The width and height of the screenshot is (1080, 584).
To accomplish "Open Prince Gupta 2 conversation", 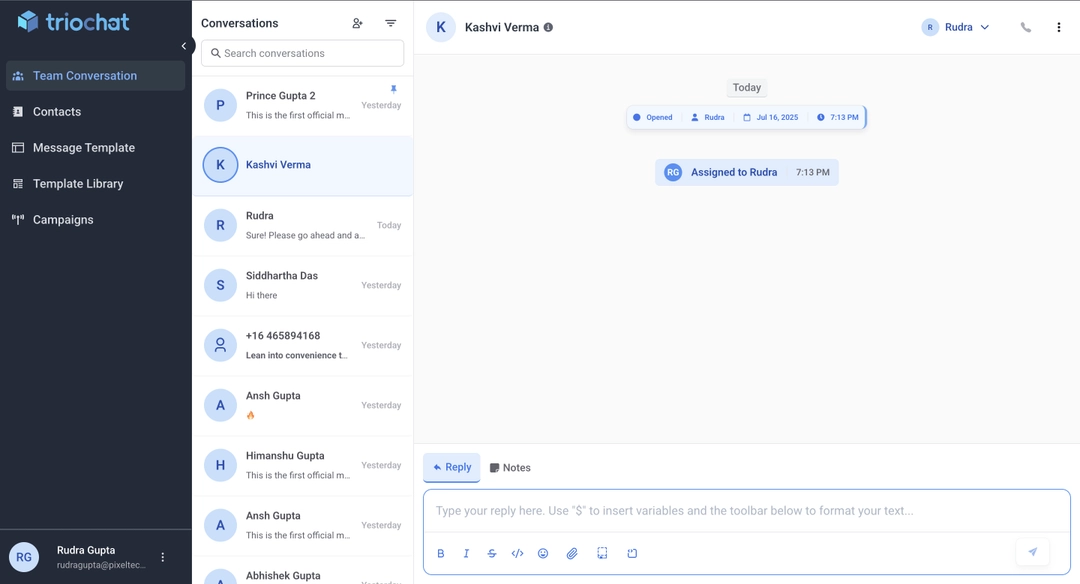I will pyautogui.click(x=302, y=105).
